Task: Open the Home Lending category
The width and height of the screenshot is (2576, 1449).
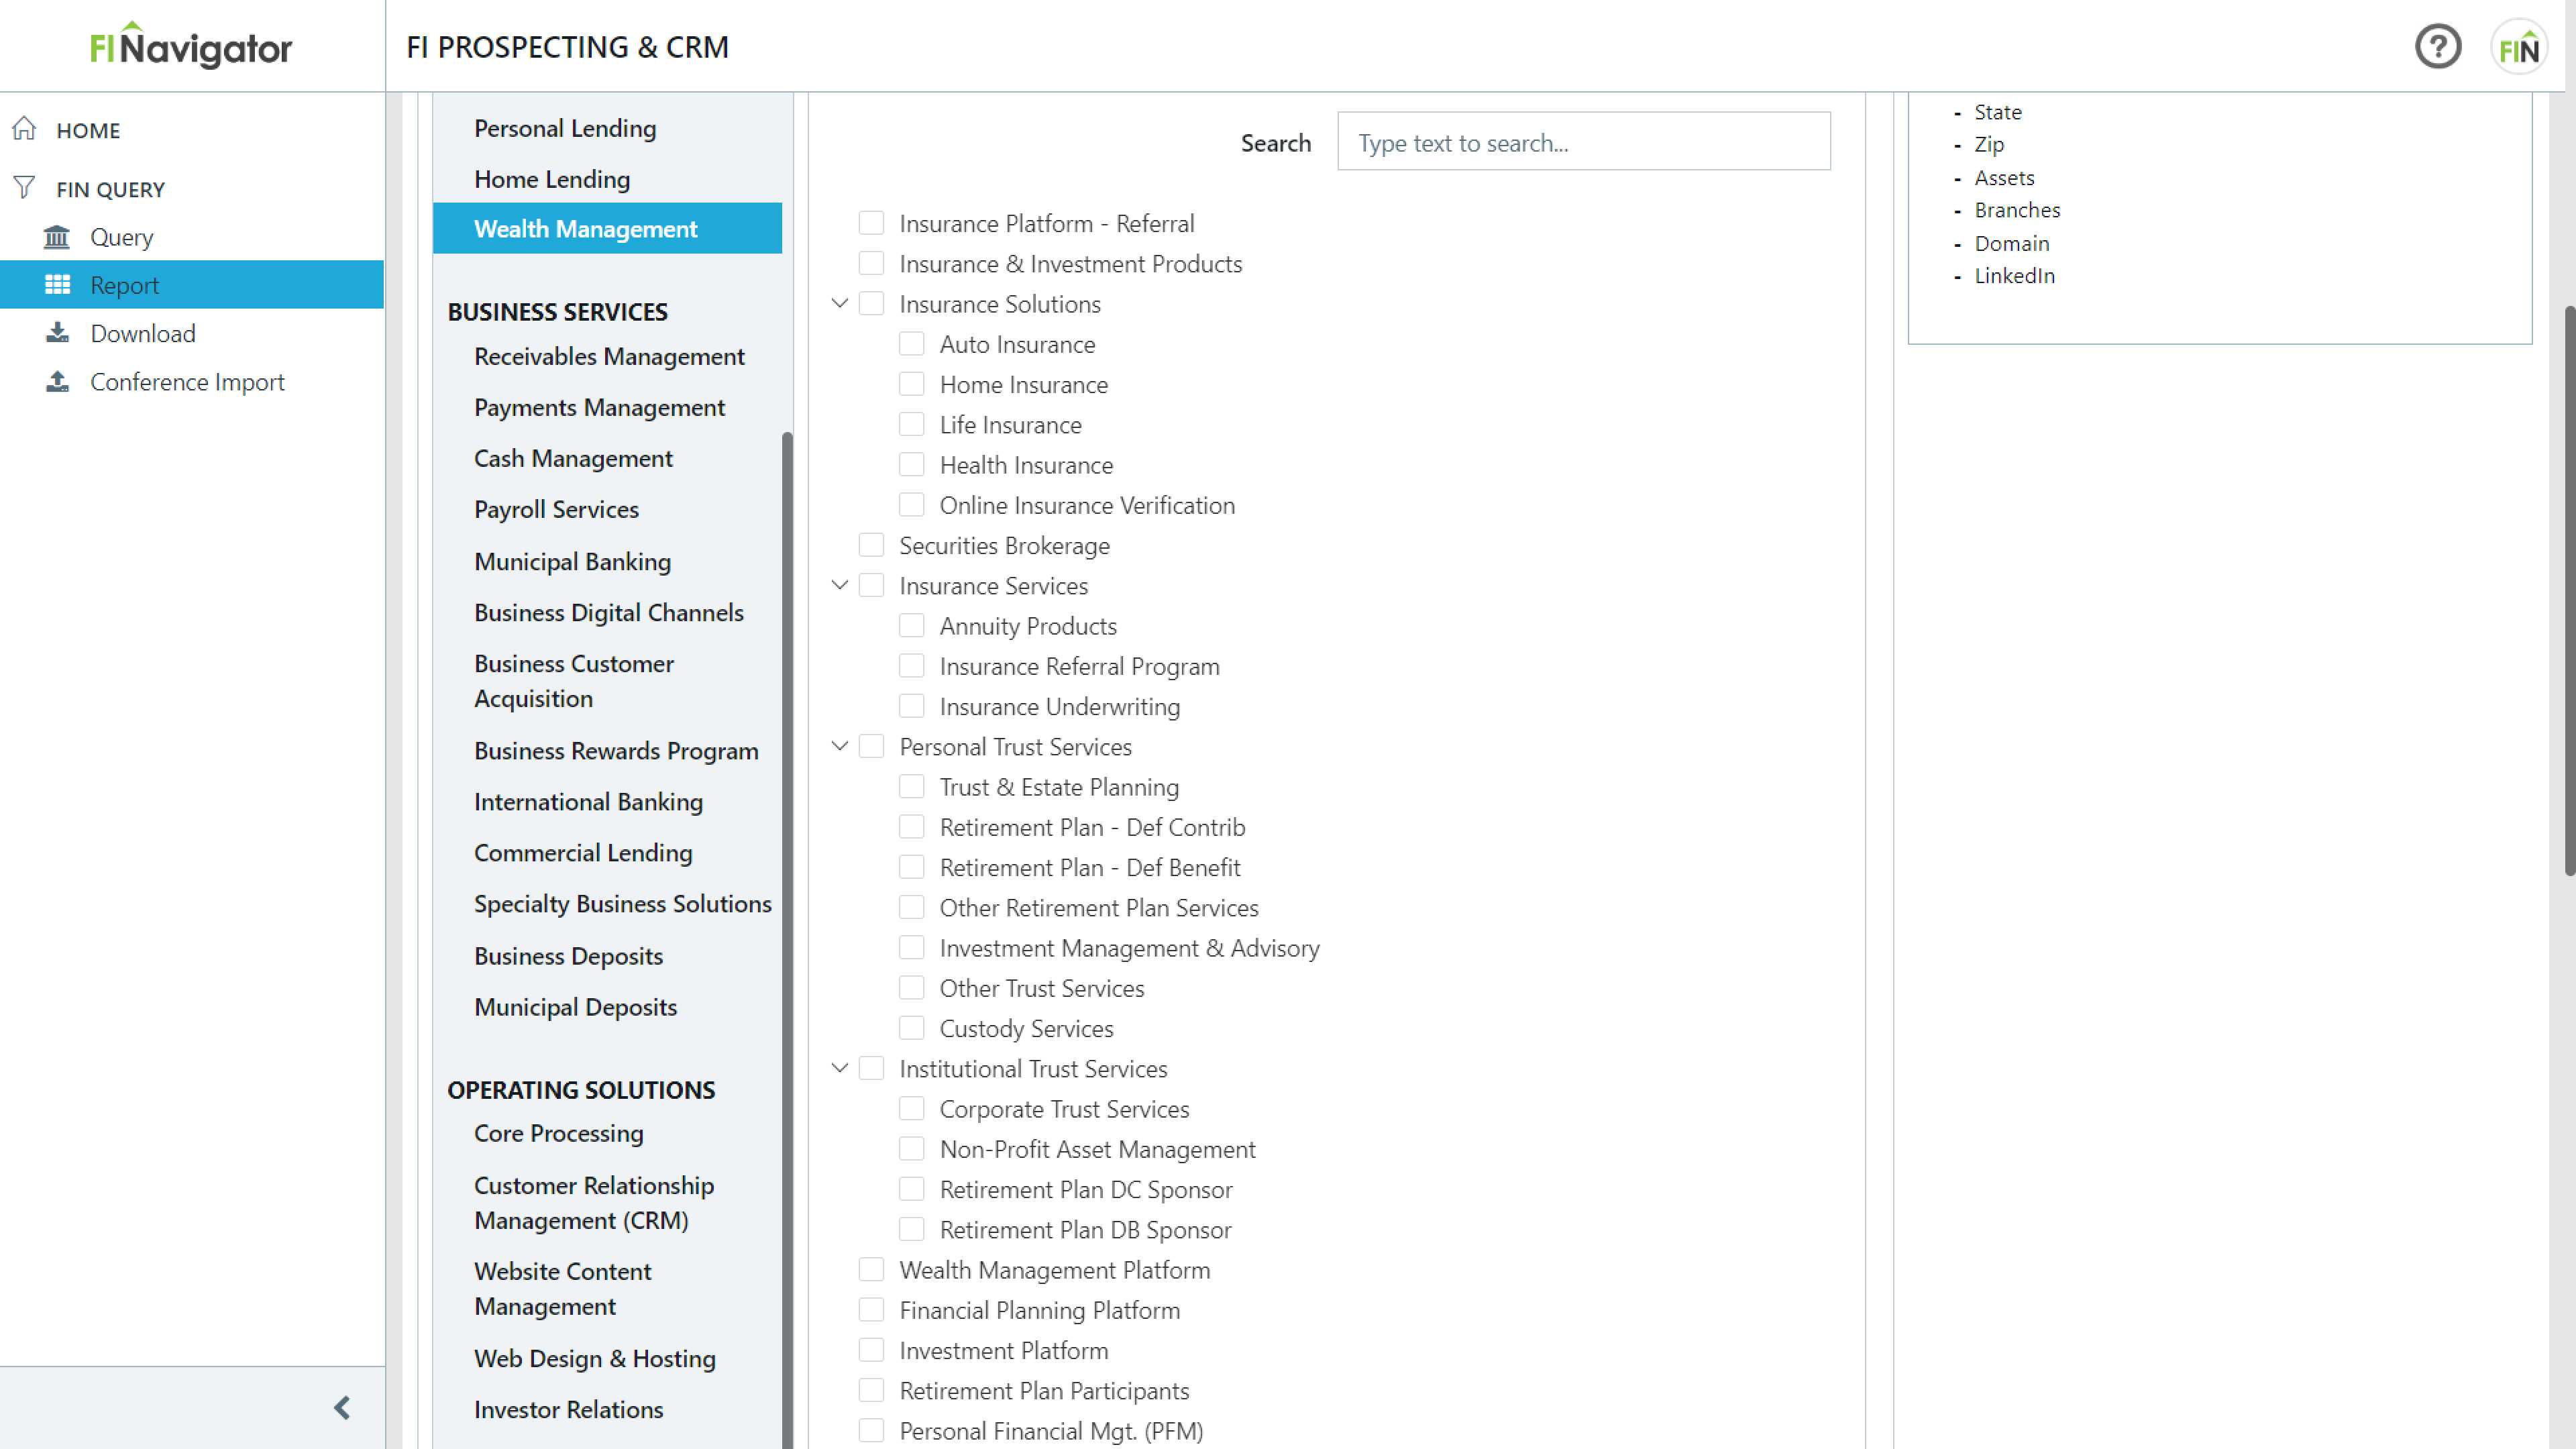Action: click(x=552, y=179)
